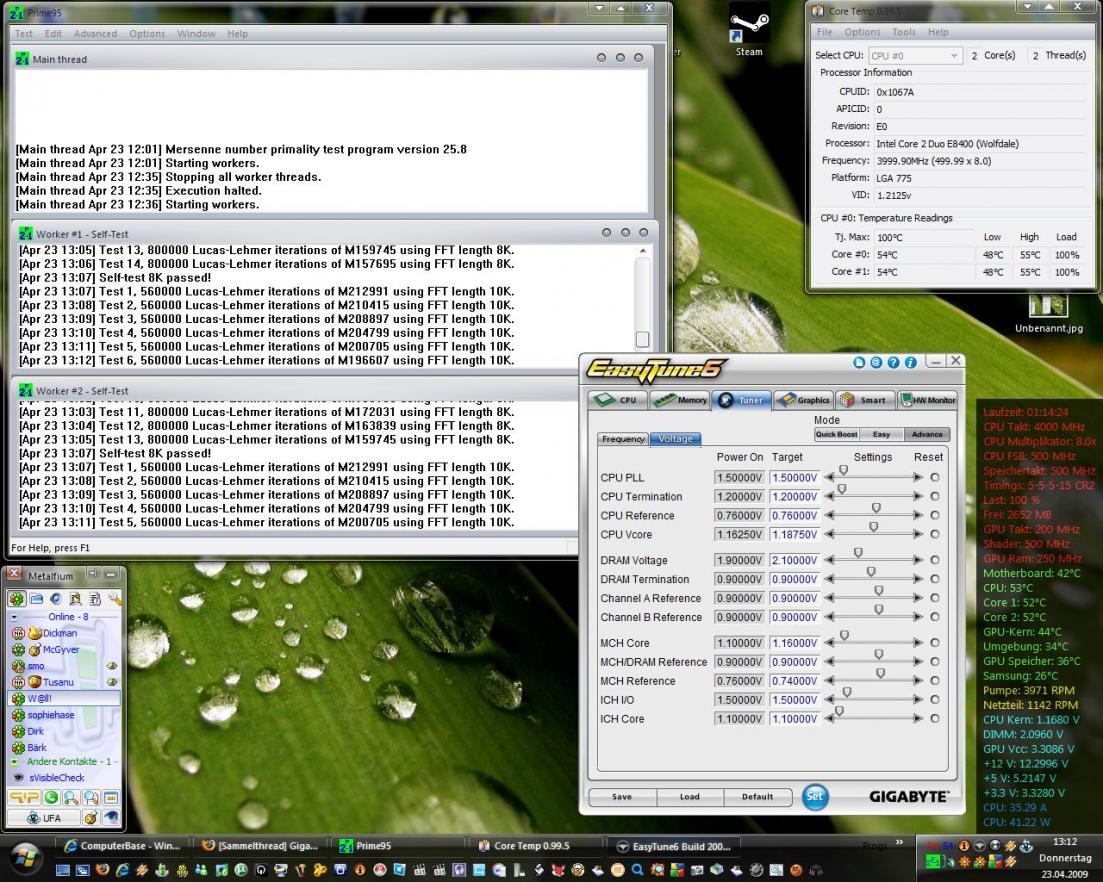The height and width of the screenshot is (882, 1103).
Task: Click the smiley status icon beside UFA
Action: click(91, 817)
